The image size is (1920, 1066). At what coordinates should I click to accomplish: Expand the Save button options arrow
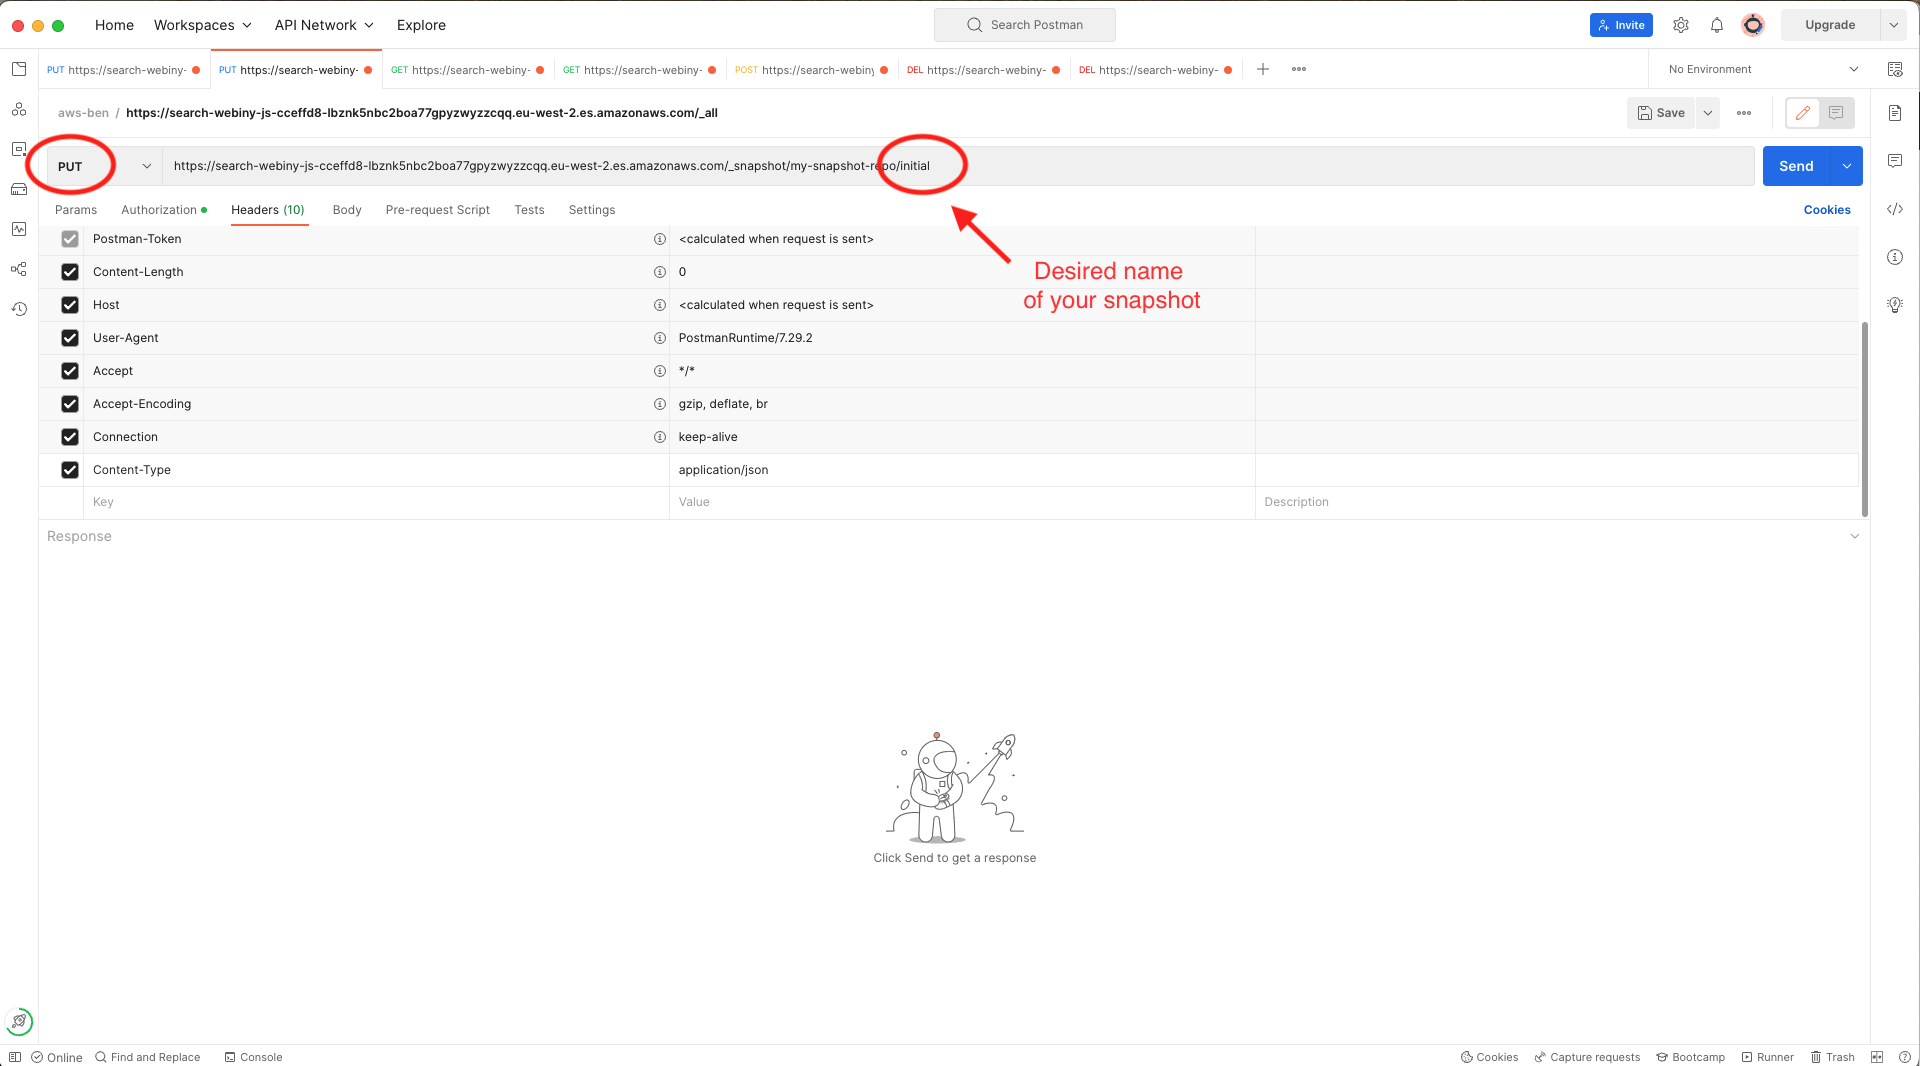[x=1707, y=113]
